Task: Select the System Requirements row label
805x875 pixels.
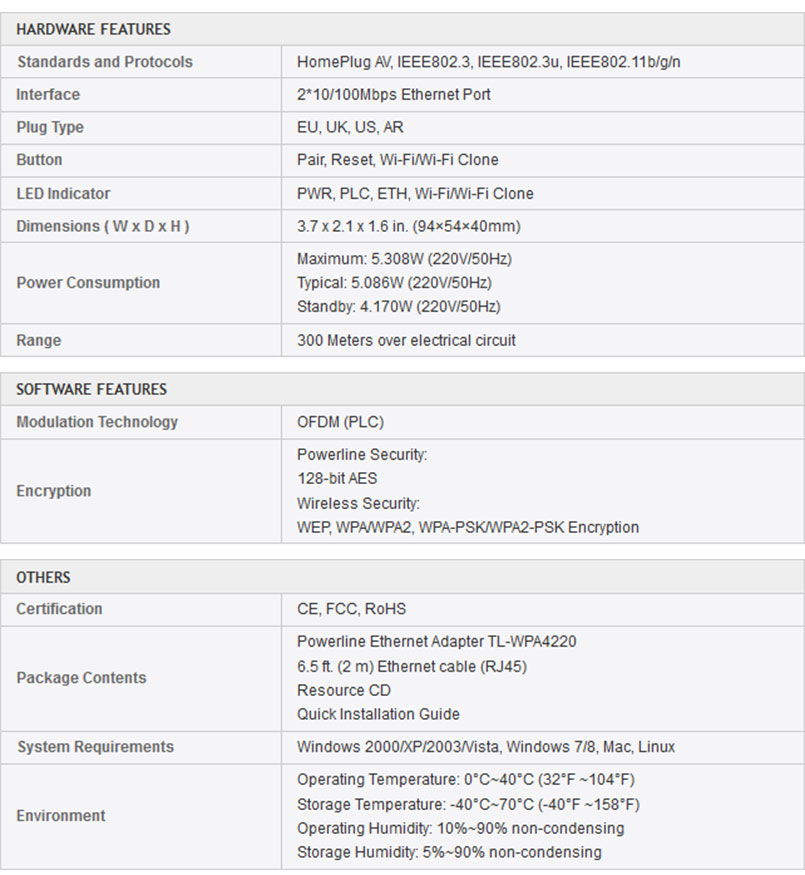Action: point(95,747)
